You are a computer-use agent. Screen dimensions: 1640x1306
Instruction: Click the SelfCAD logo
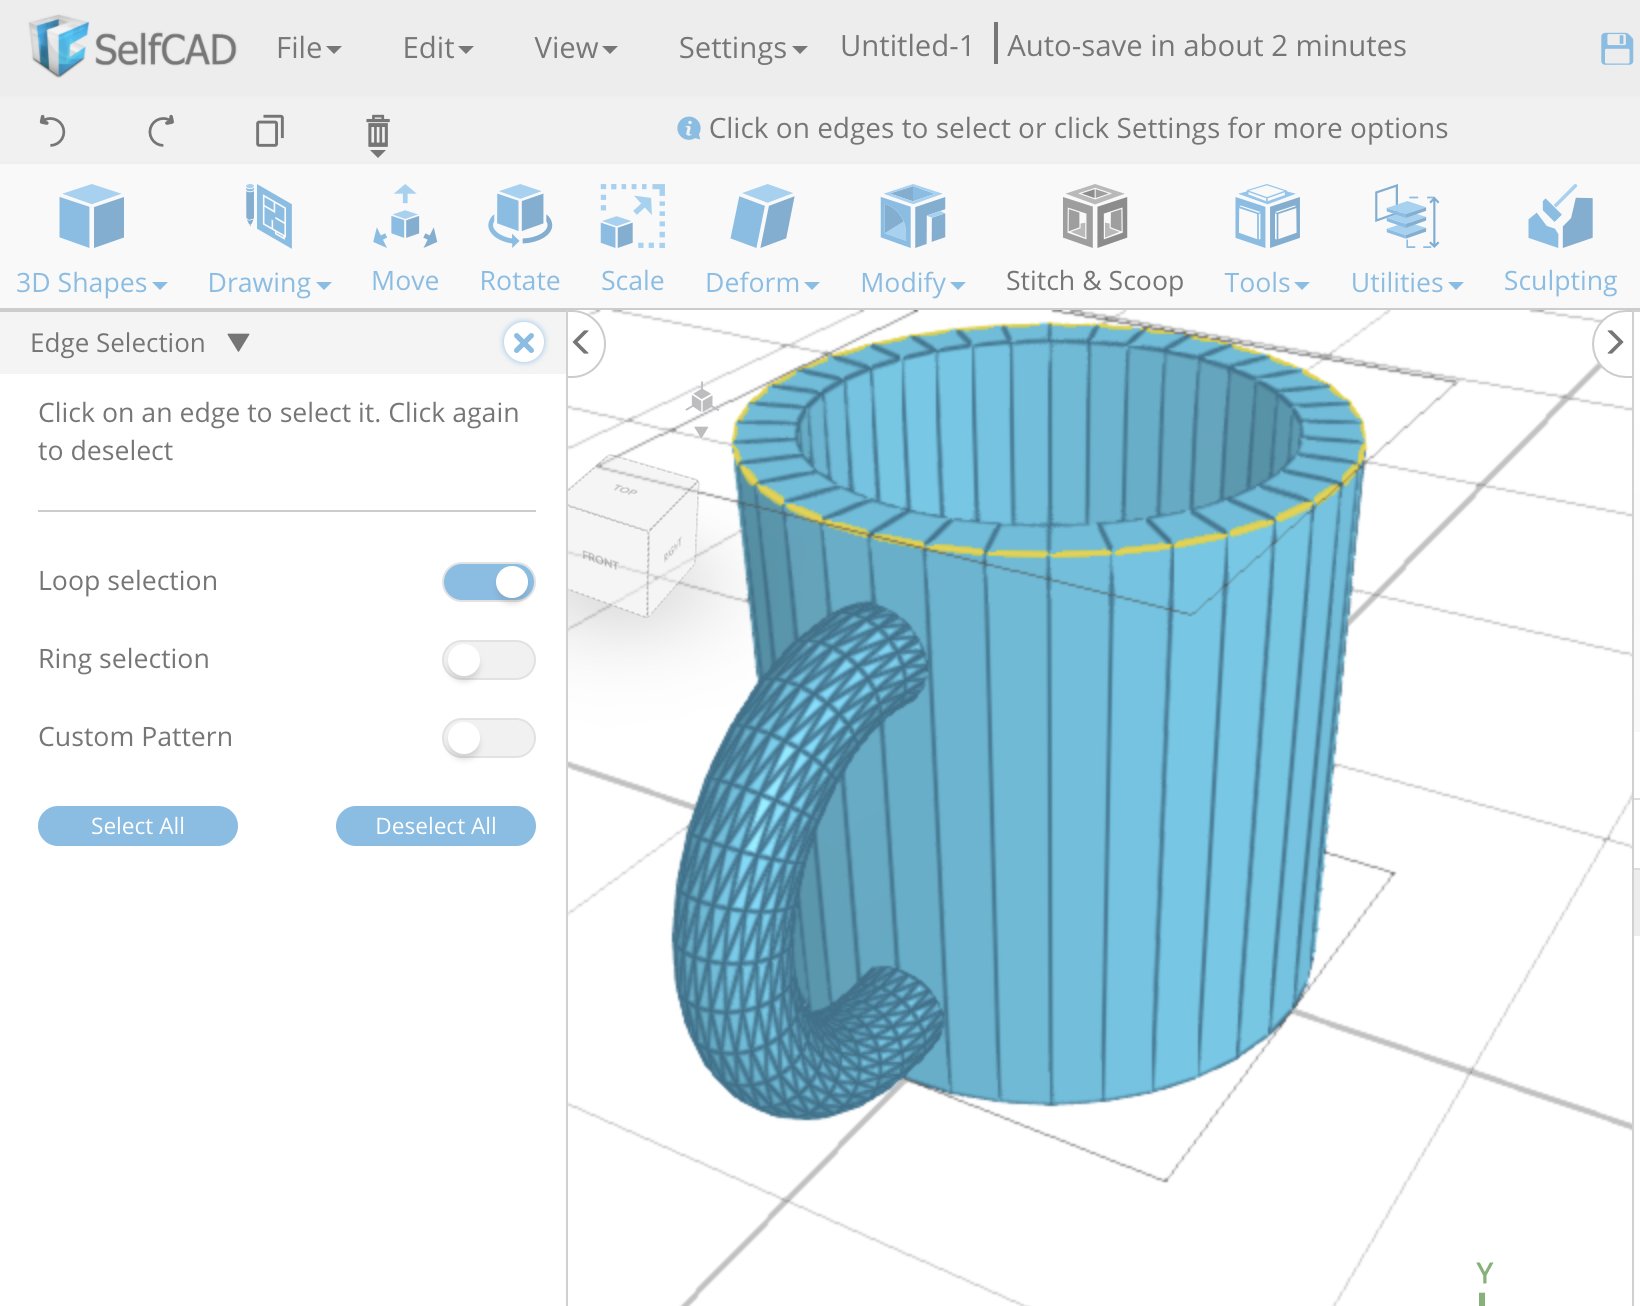point(133,46)
